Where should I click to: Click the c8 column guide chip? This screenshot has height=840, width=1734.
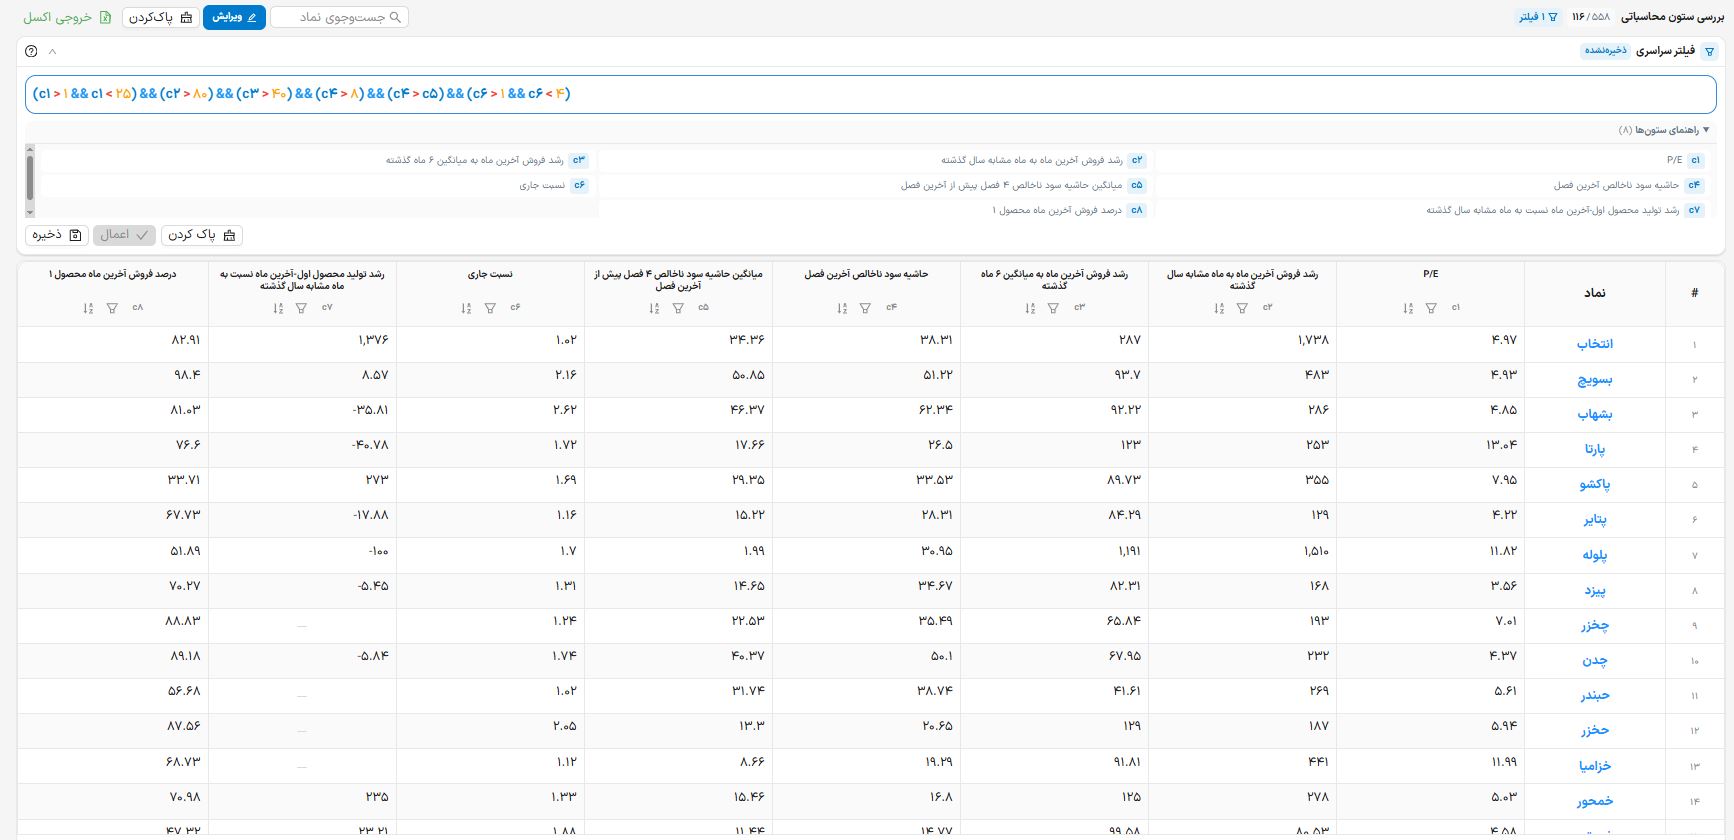(x=1137, y=210)
